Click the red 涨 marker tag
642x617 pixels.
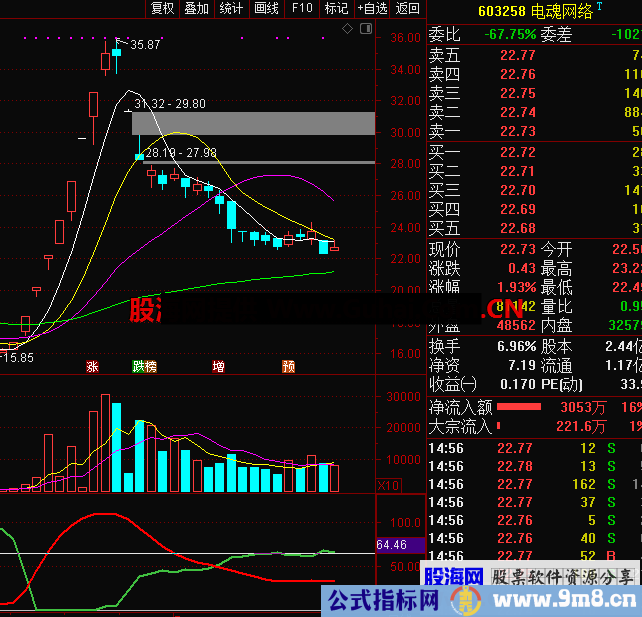tap(93, 366)
